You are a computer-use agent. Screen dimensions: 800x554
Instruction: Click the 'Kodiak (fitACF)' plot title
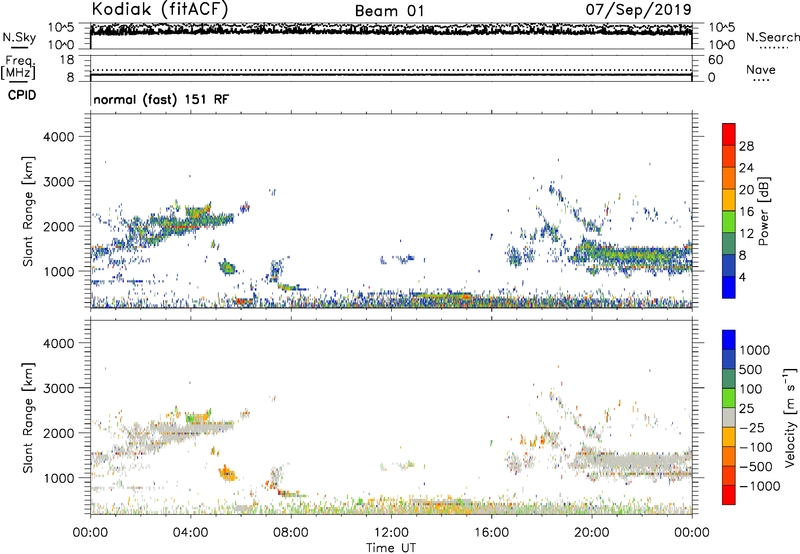160,10
